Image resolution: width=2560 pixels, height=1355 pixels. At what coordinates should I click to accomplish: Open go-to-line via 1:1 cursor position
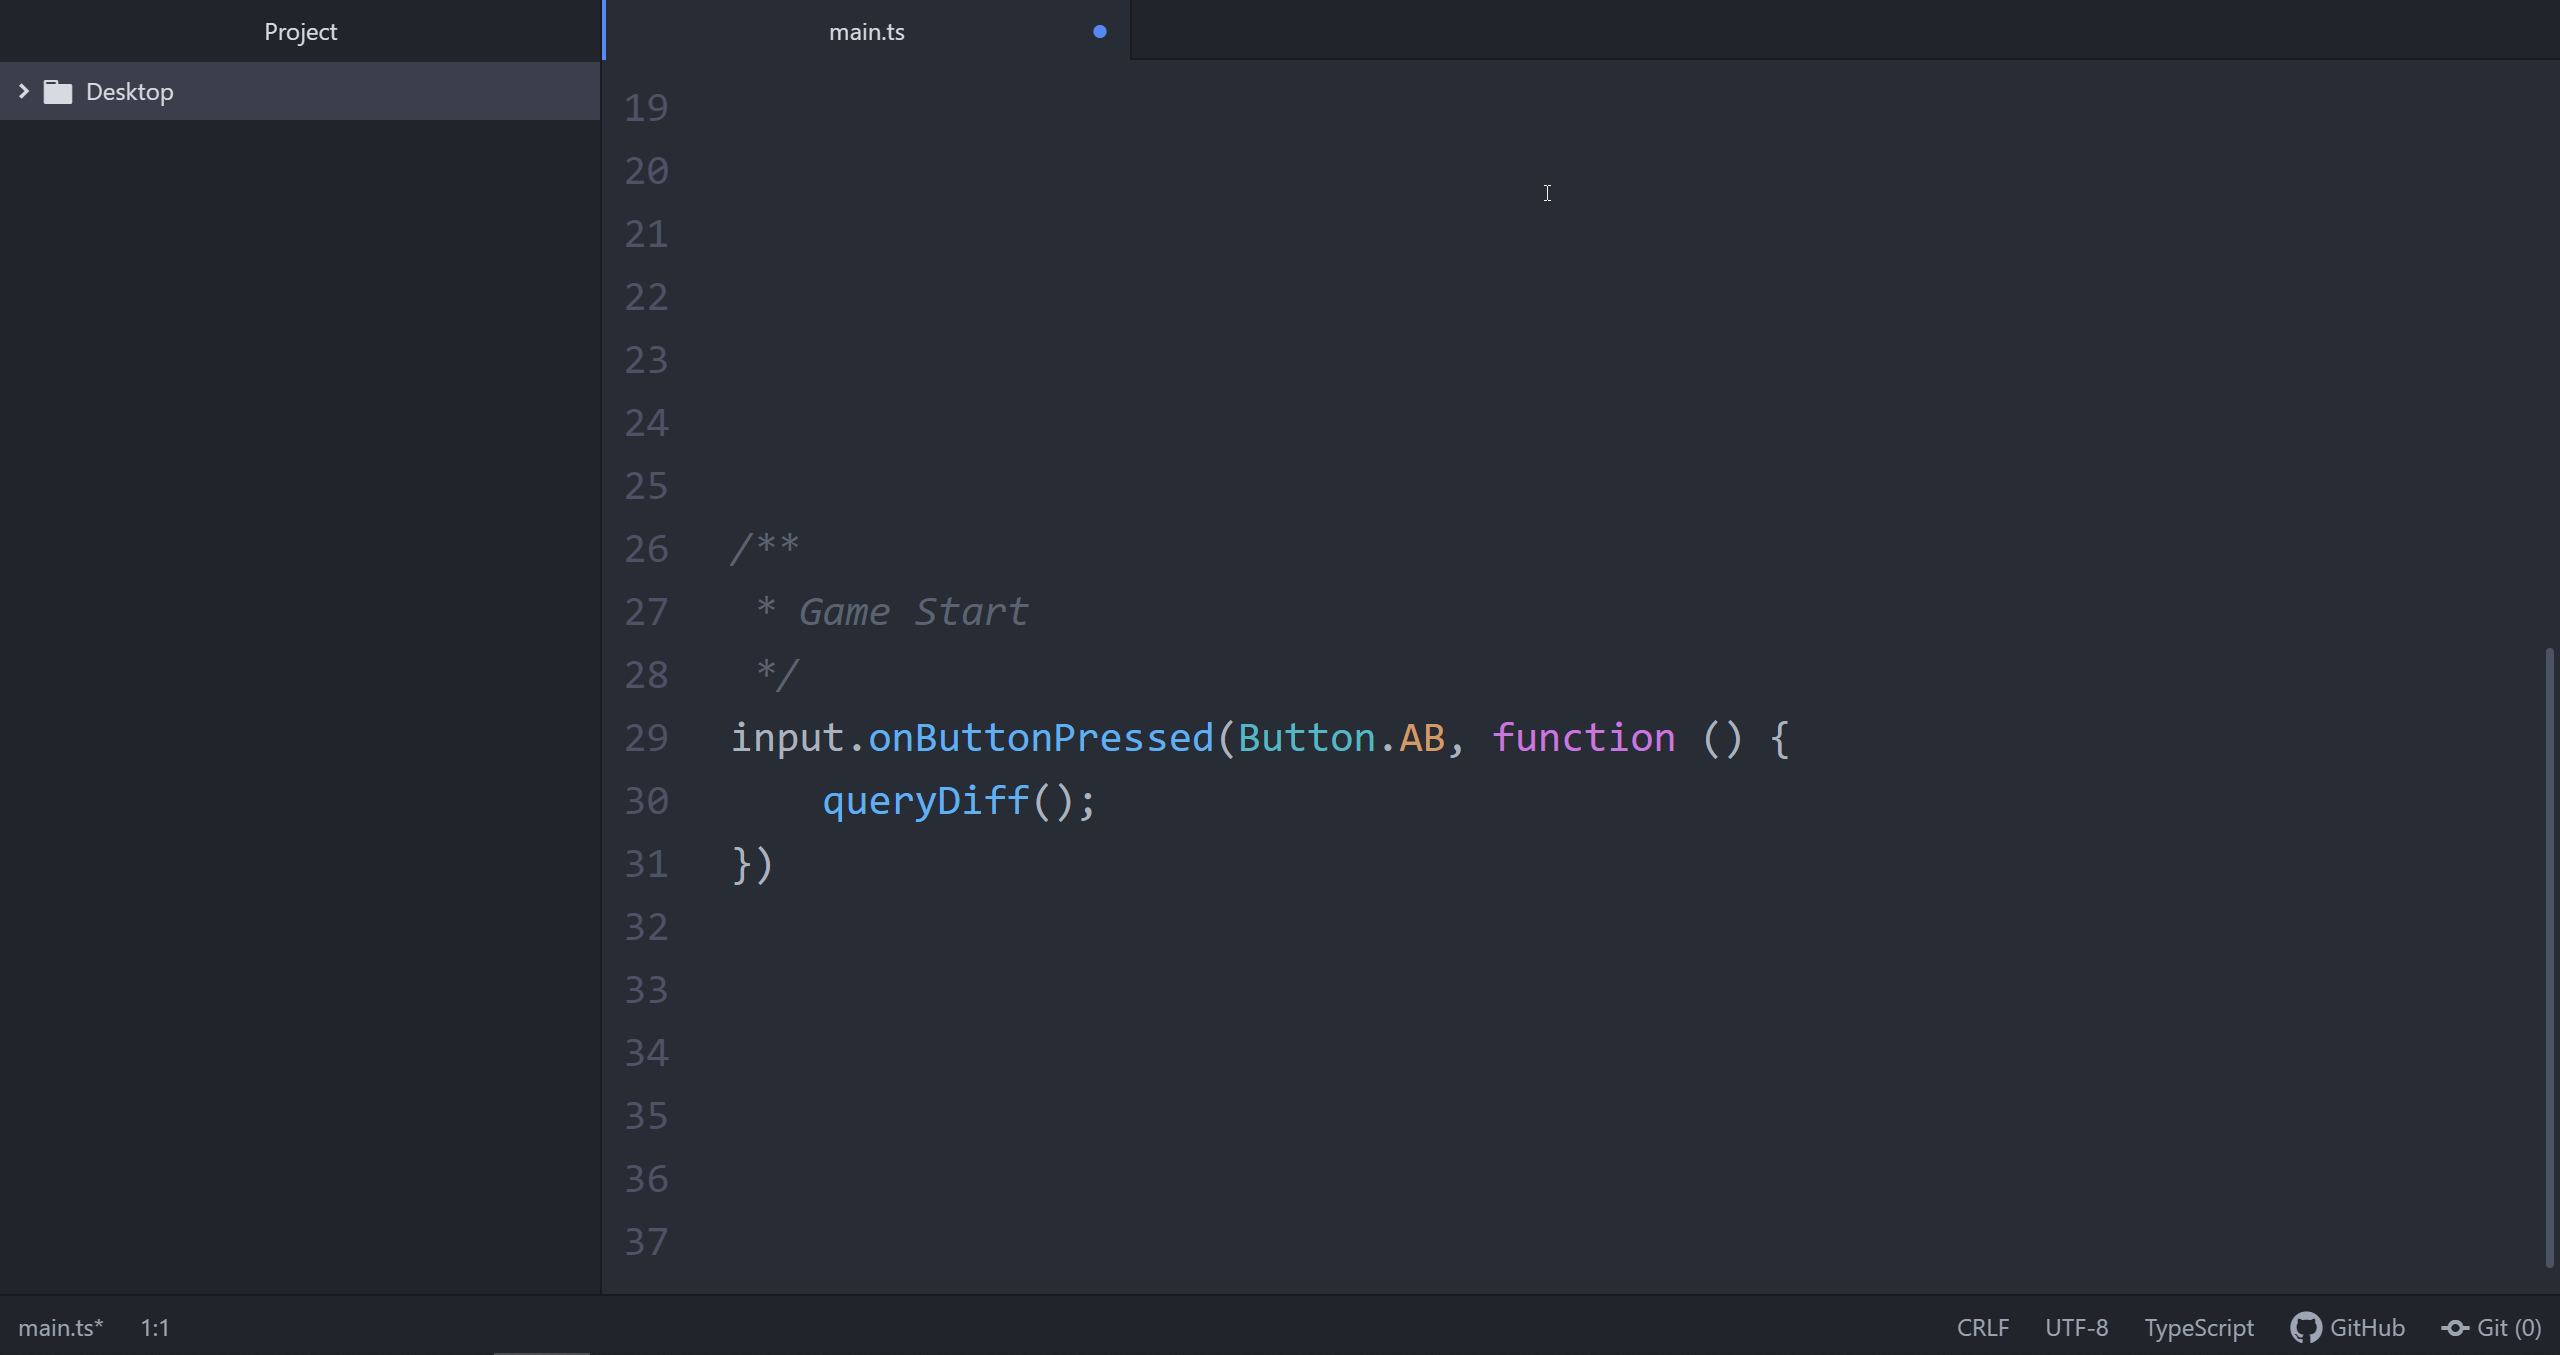click(x=155, y=1327)
